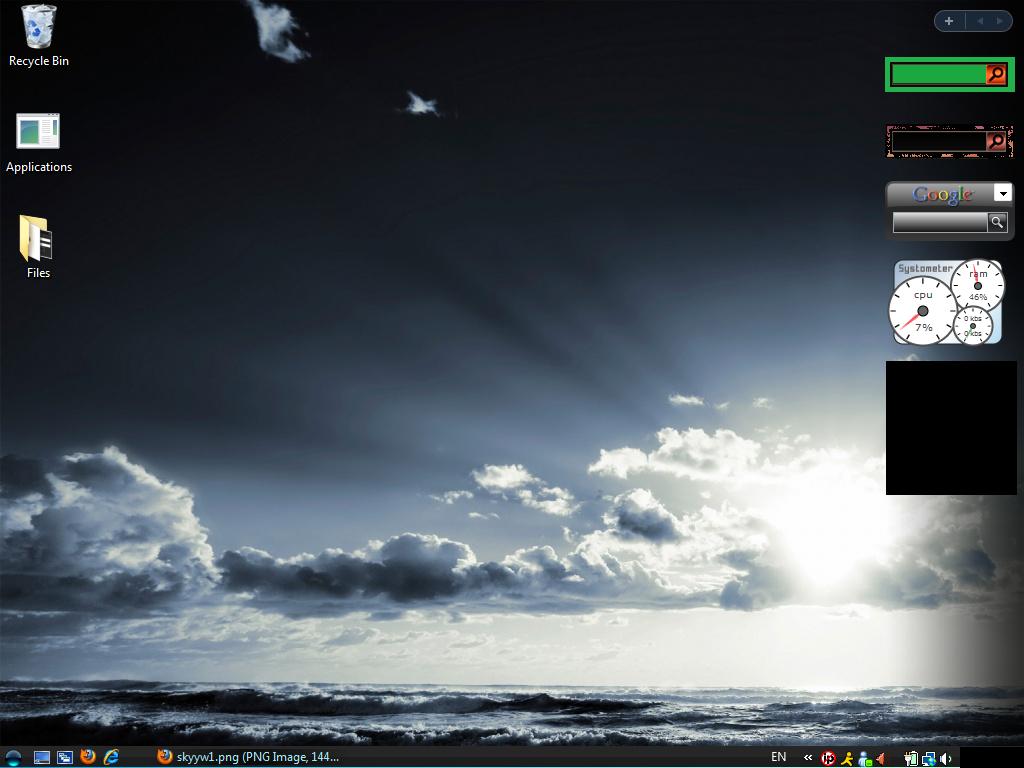This screenshot has height=768, width=1024.
Task: Click the Google gadget search text field
Action: 940,223
